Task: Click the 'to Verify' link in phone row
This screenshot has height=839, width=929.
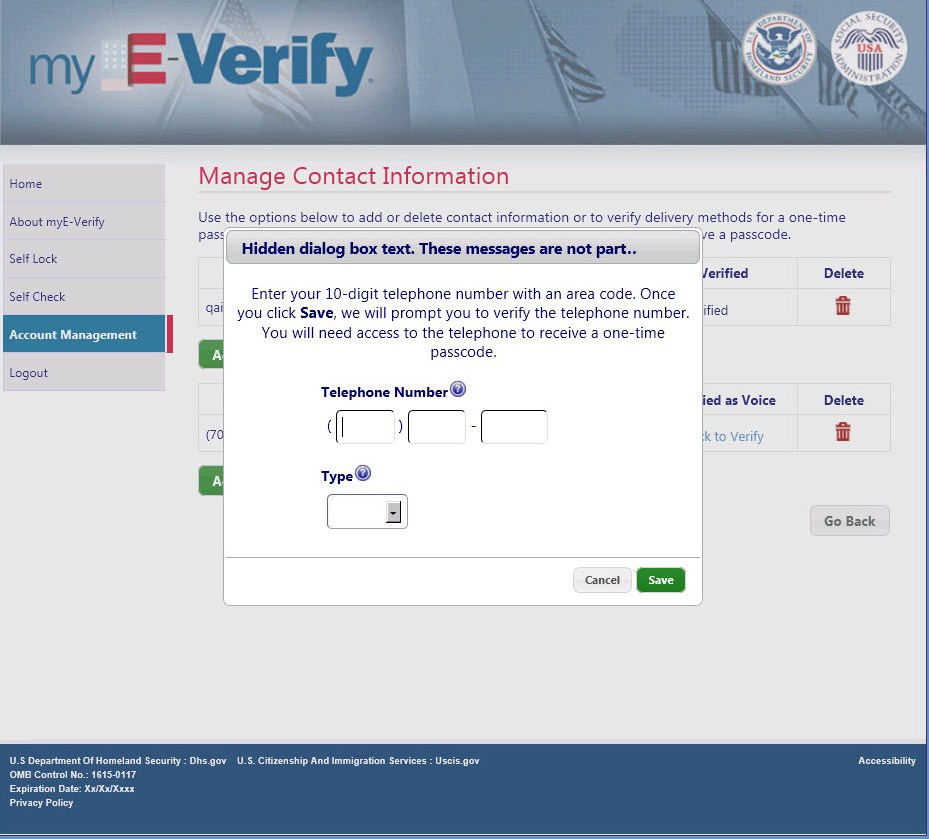Action: (x=732, y=437)
